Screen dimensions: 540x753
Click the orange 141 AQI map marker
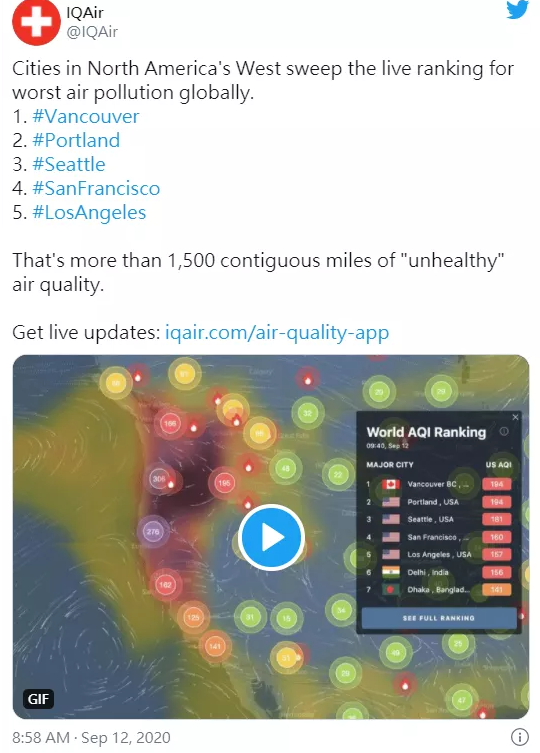tap(215, 646)
